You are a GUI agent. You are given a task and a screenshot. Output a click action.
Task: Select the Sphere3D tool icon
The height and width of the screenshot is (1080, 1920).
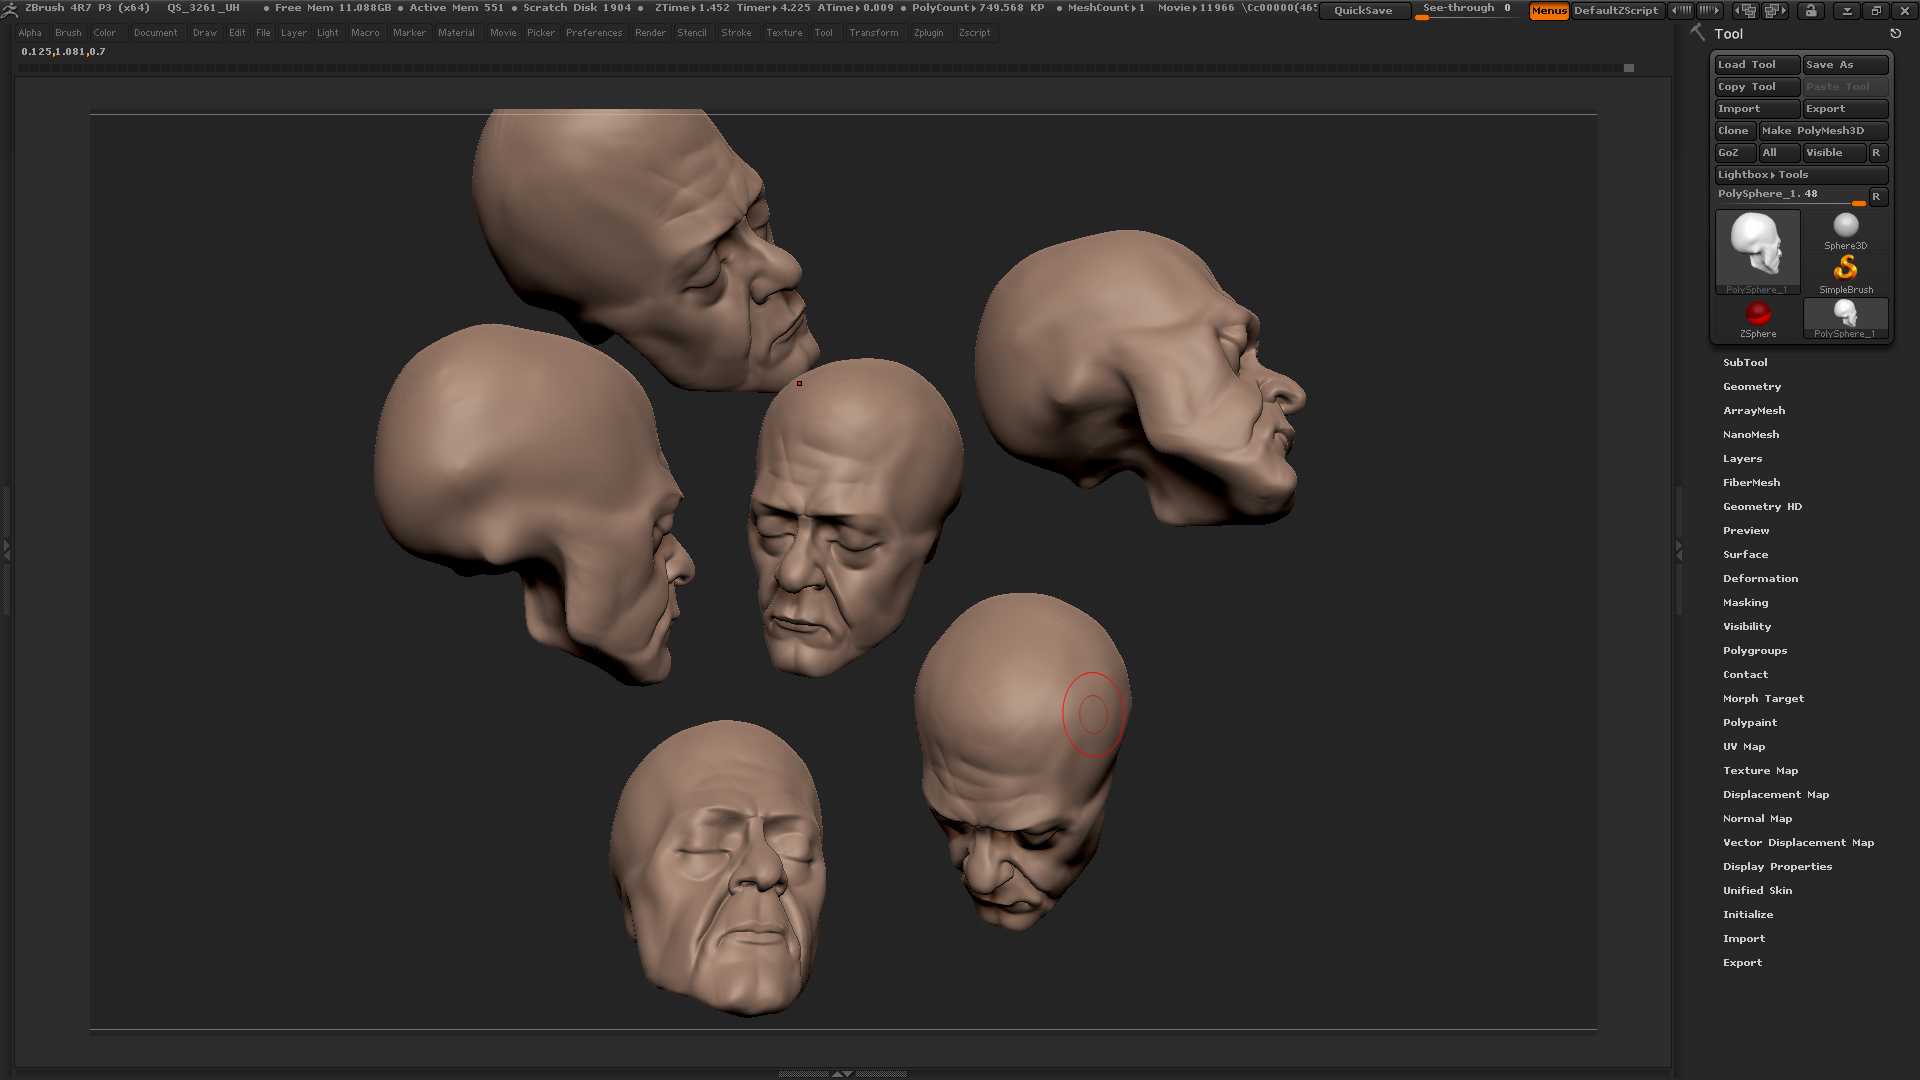tap(1845, 230)
